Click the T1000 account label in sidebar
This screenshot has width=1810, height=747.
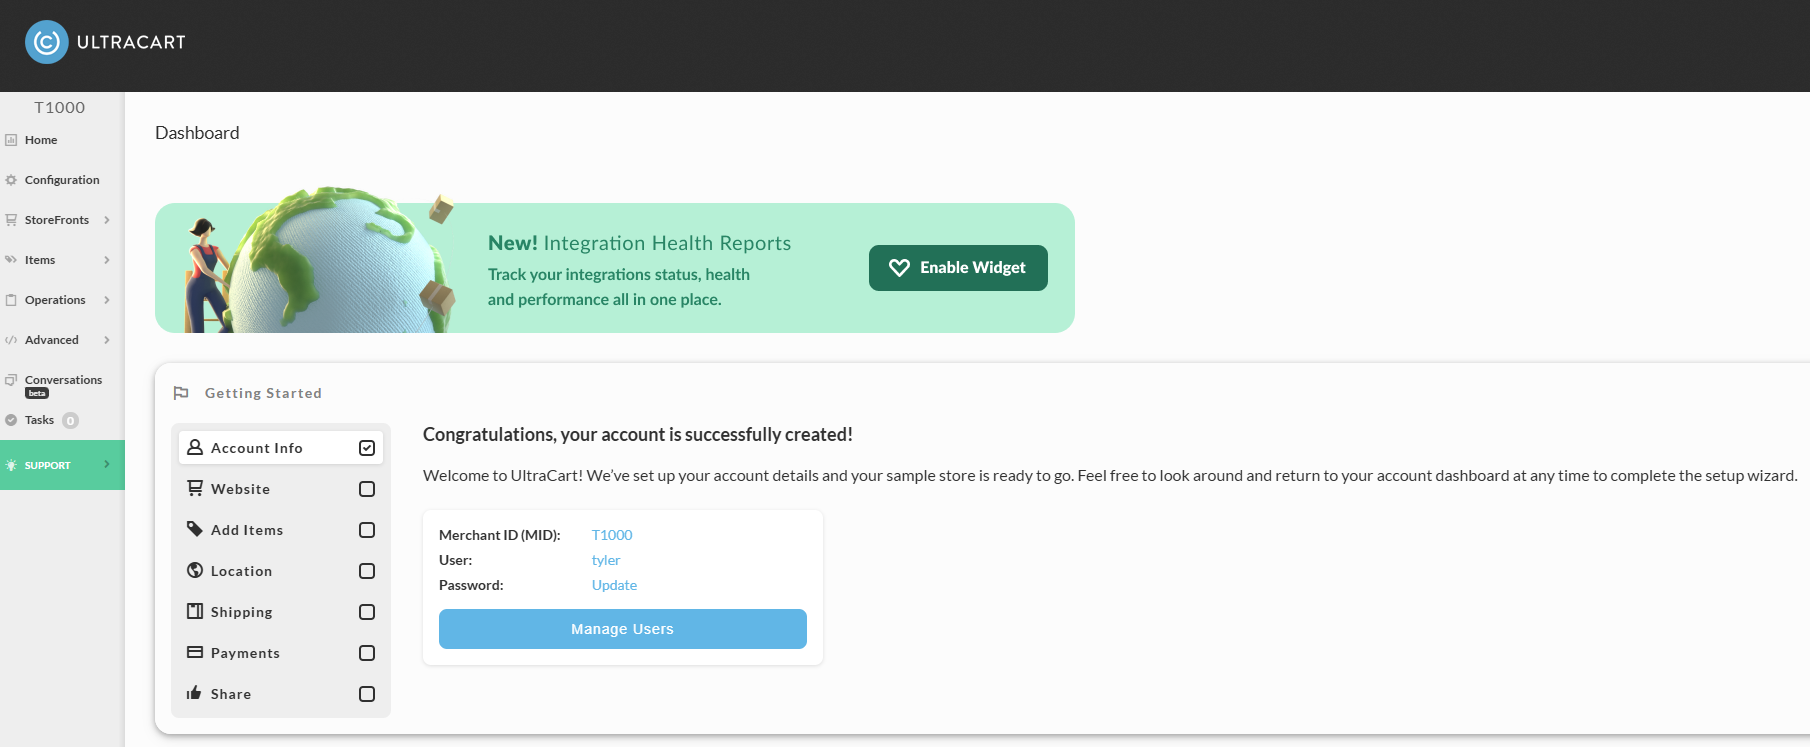tap(60, 107)
